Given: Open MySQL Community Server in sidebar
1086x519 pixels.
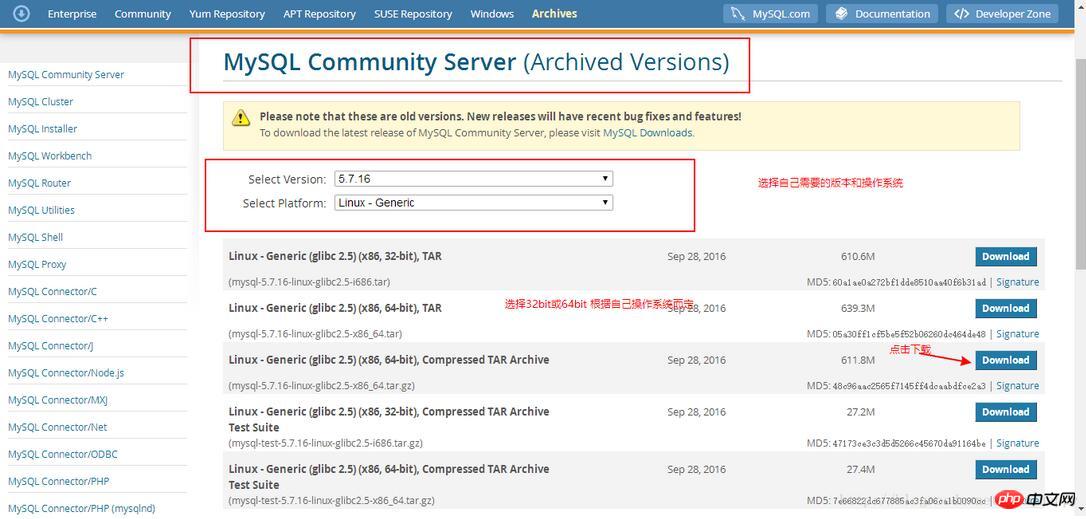Looking at the screenshot, I should pos(66,75).
